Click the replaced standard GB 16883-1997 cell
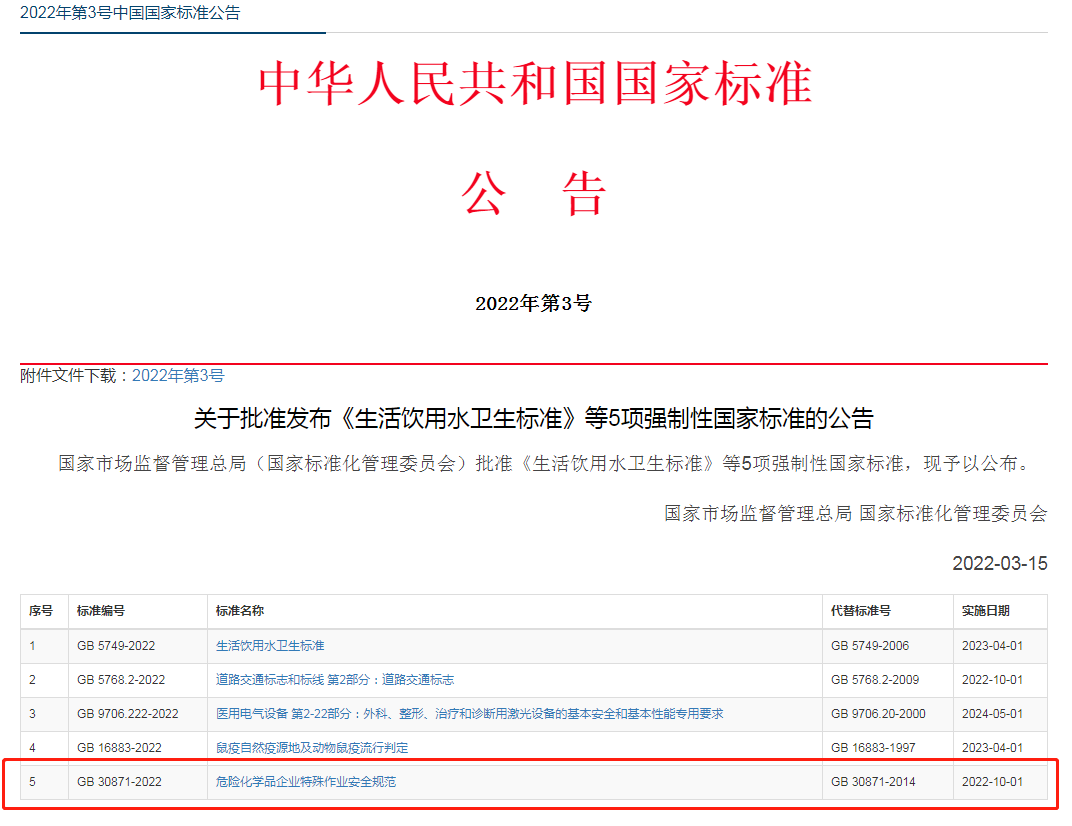Viewport: 1072px width, 826px height. 873,748
